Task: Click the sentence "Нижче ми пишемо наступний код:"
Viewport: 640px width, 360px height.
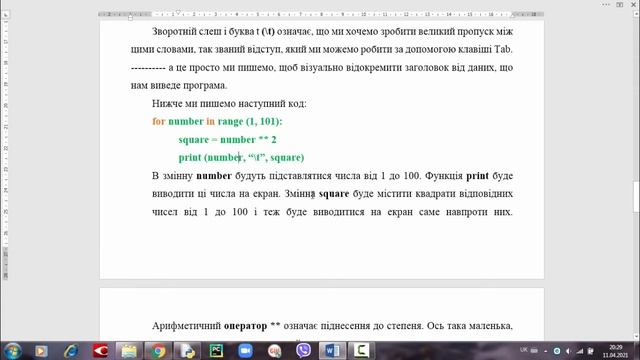Action: click(229, 104)
